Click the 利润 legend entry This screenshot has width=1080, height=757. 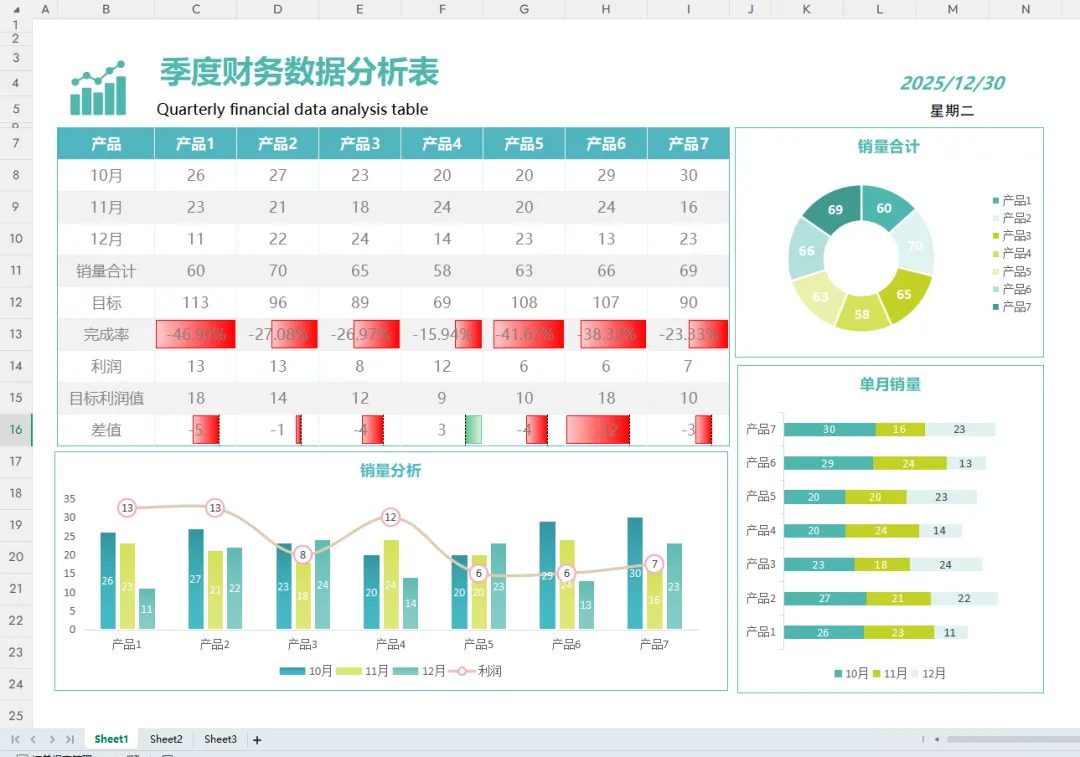[x=475, y=671]
